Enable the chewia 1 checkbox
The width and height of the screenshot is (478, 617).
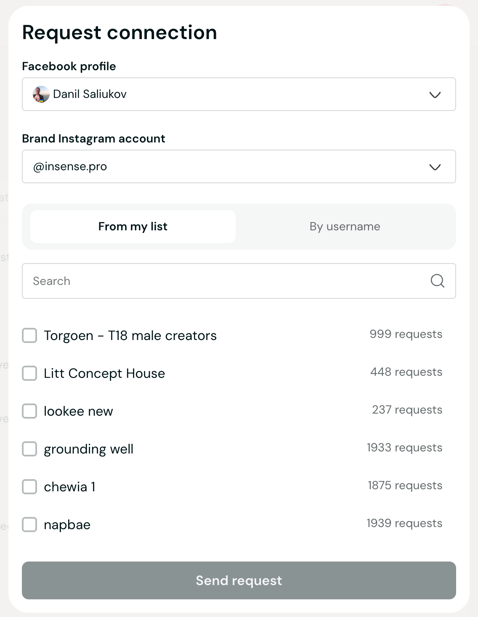click(30, 487)
